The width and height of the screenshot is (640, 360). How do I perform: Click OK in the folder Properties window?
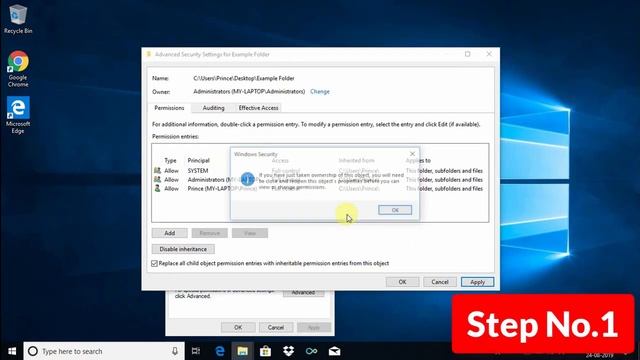click(238, 327)
